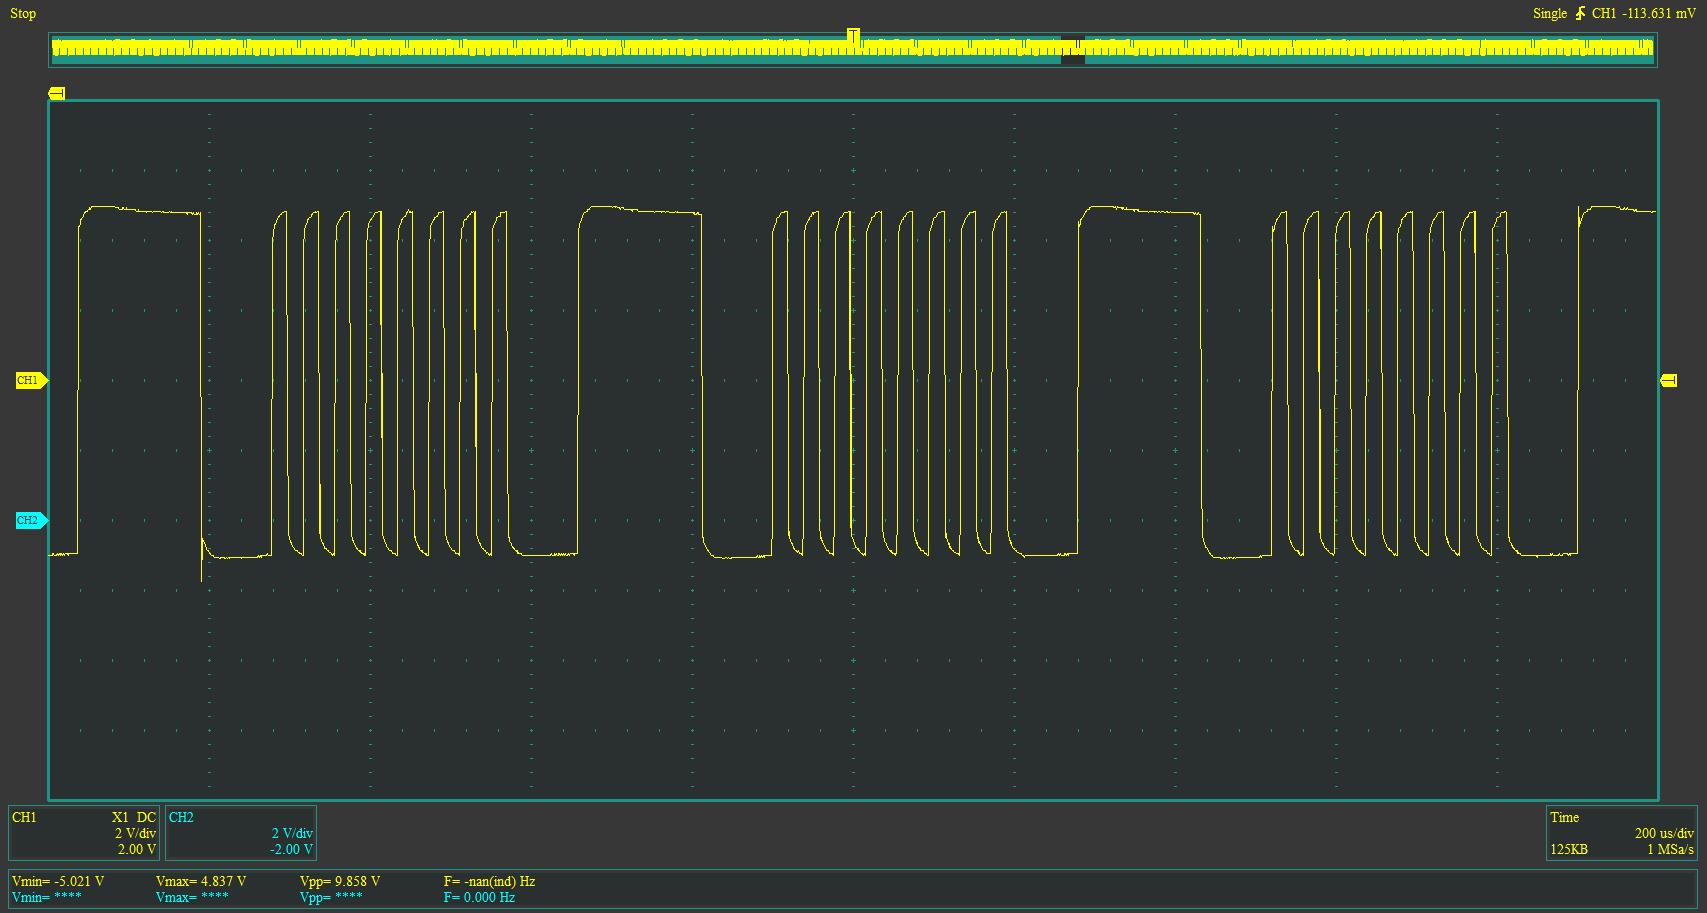Select the yellow horizontal position marker above graticule
1707x913 pixels.
click(x=57, y=94)
